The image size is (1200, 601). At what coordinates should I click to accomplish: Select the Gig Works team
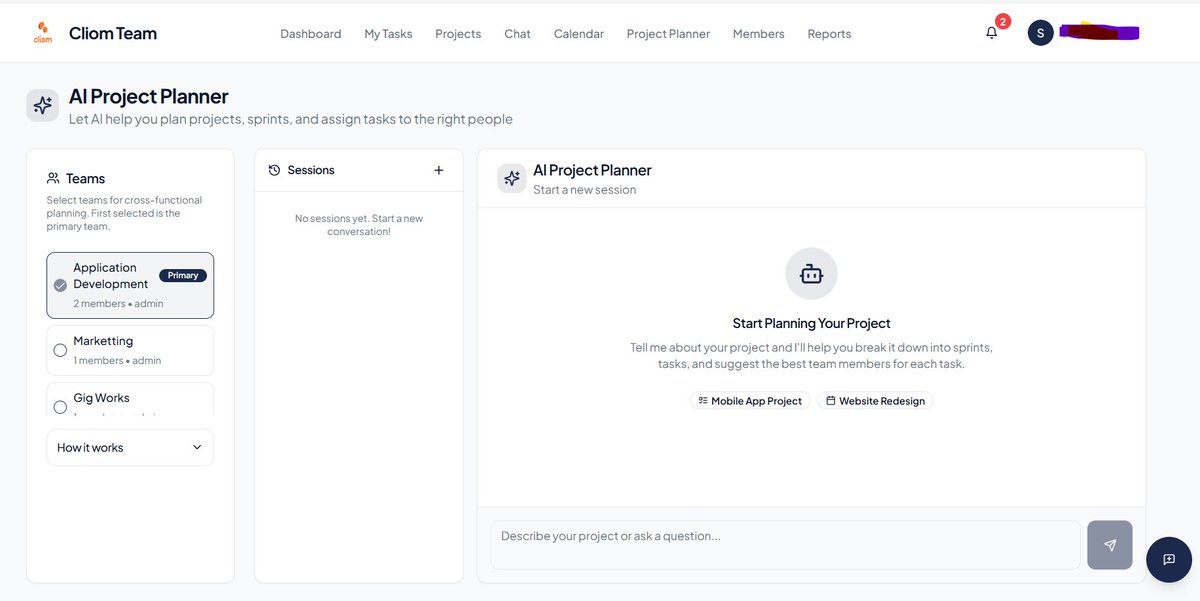point(130,400)
